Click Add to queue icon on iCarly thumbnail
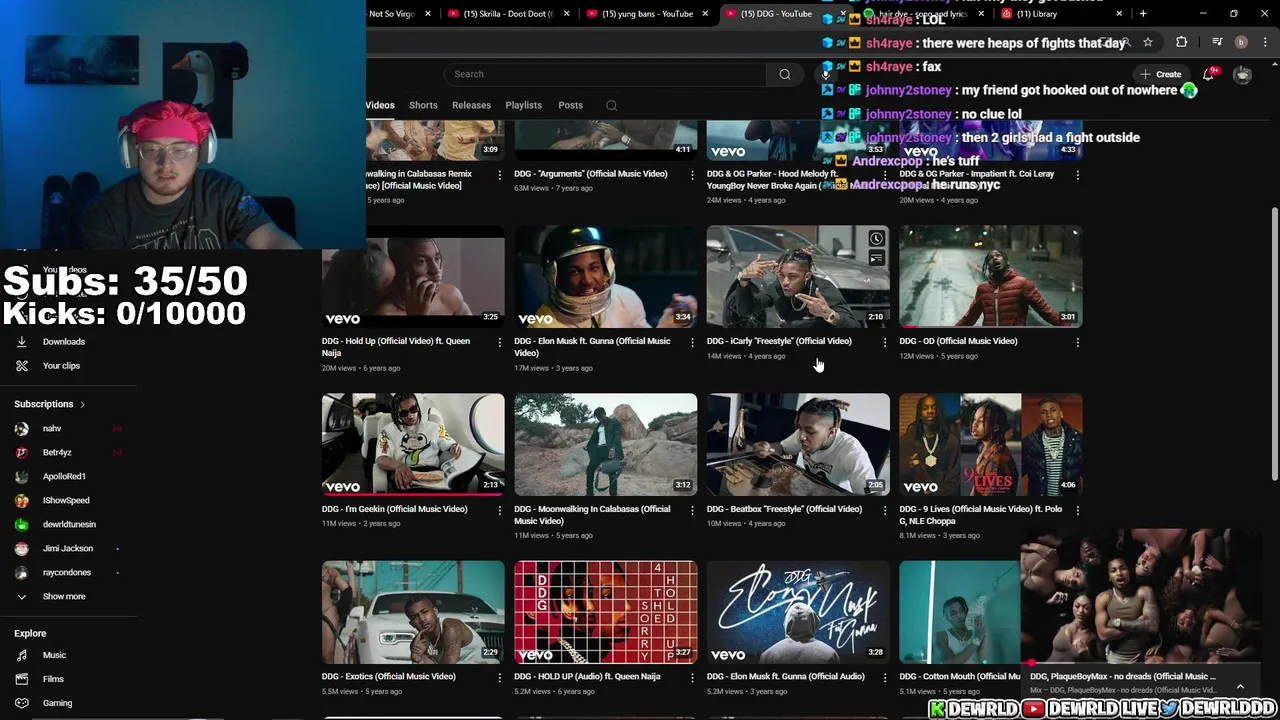The width and height of the screenshot is (1280, 720). tap(876, 259)
